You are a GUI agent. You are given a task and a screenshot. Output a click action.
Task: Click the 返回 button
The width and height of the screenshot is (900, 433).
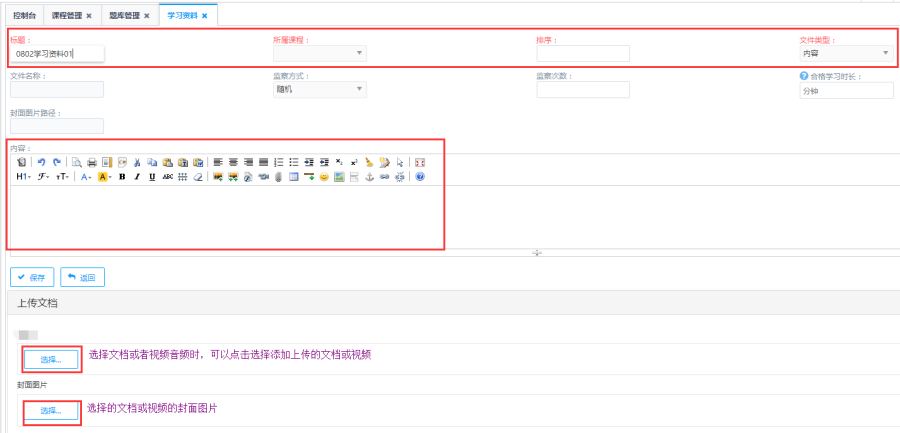[x=82, y=277]
